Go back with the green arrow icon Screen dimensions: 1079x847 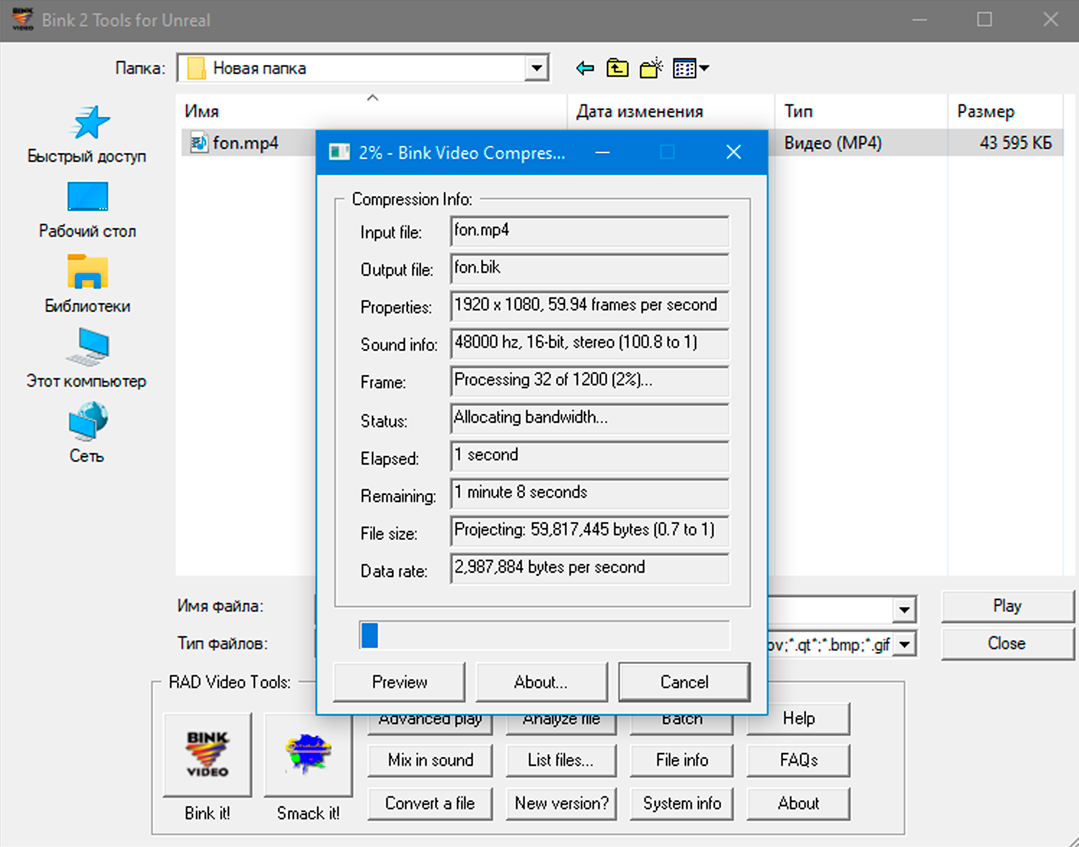tap(585, 68)
